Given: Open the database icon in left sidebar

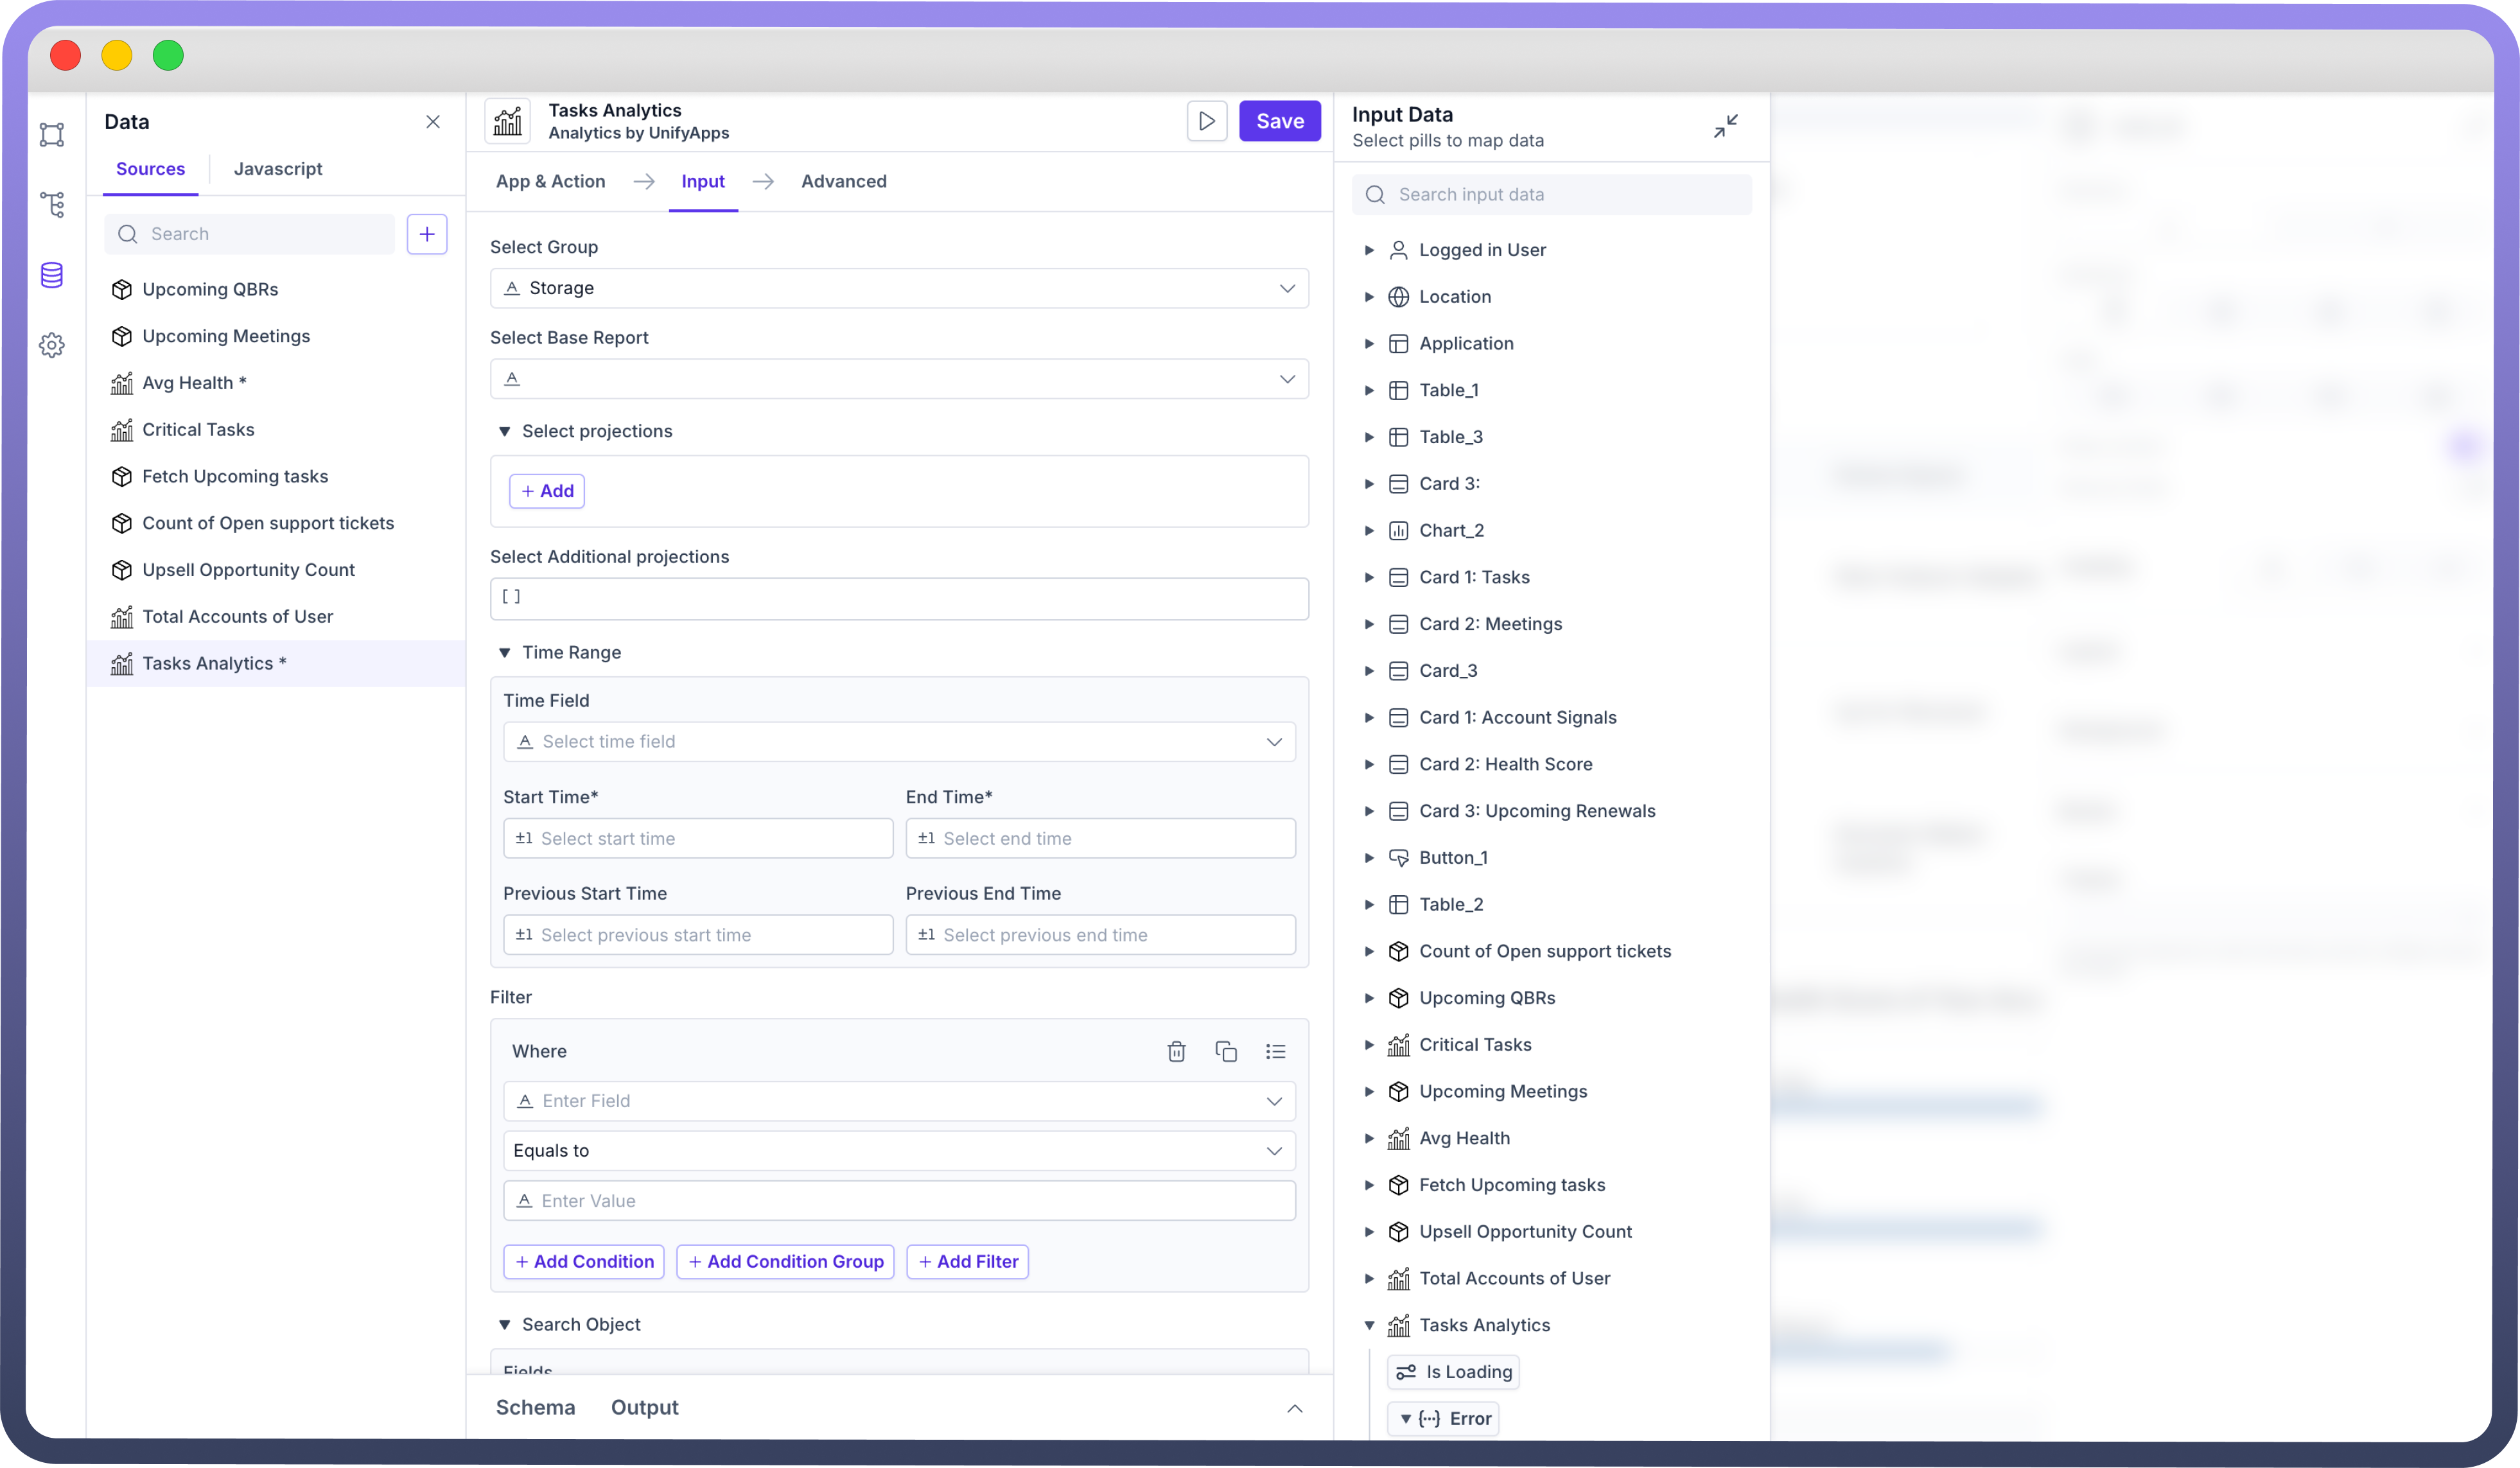Looking at the screenshot, I should pyautogui.click(x=52, y=275).
